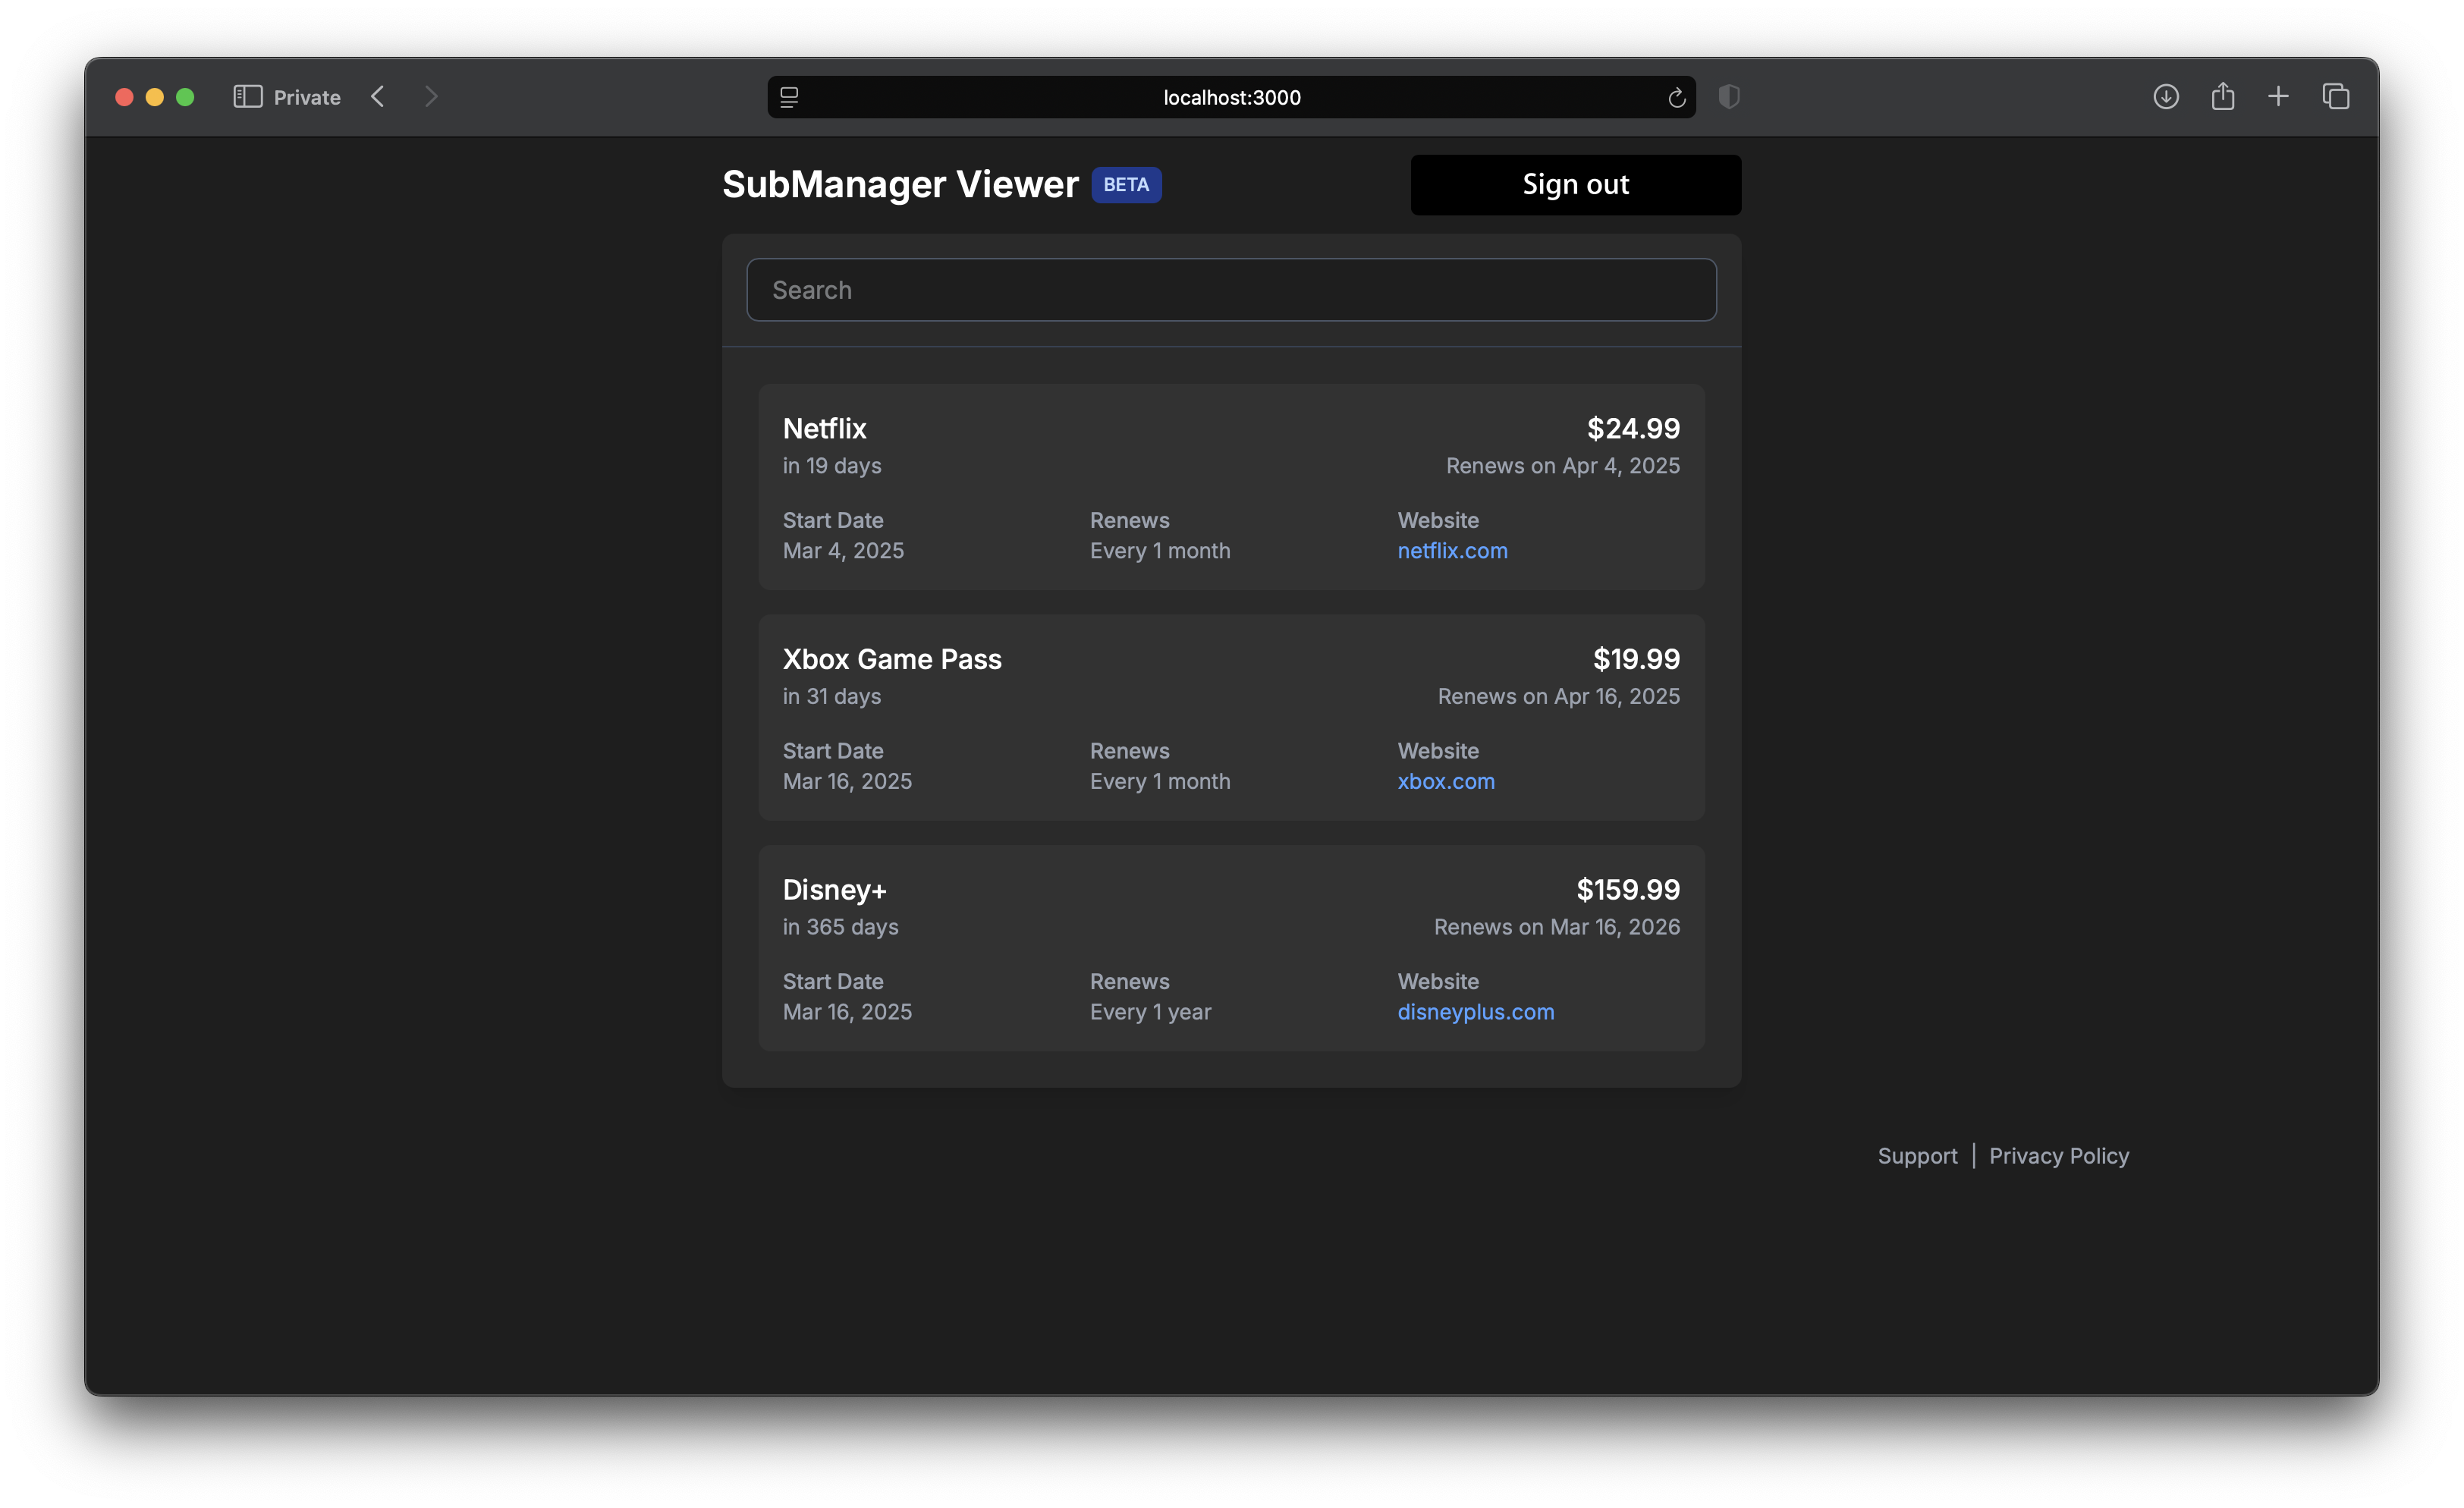The image size is (2464, 1508).
Task: Click 'Renews on Mar 16, 2026' text
Action: (x=1556, y=926)
